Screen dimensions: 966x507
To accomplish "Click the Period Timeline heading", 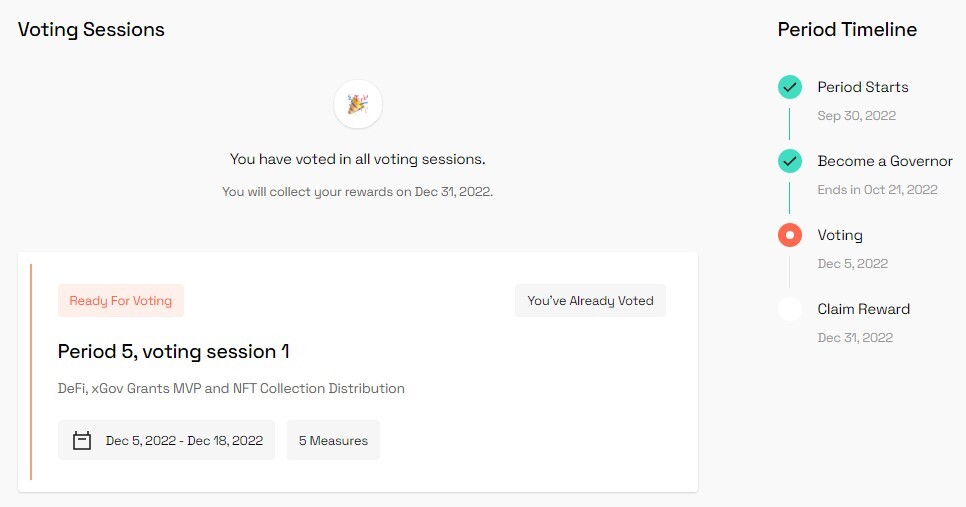I will [x=847, y=30].
